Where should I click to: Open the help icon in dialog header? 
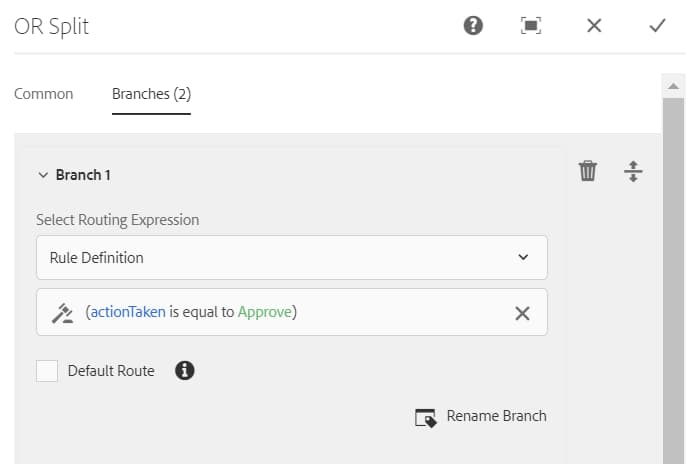pyautogui.click(x=473, y=26)
